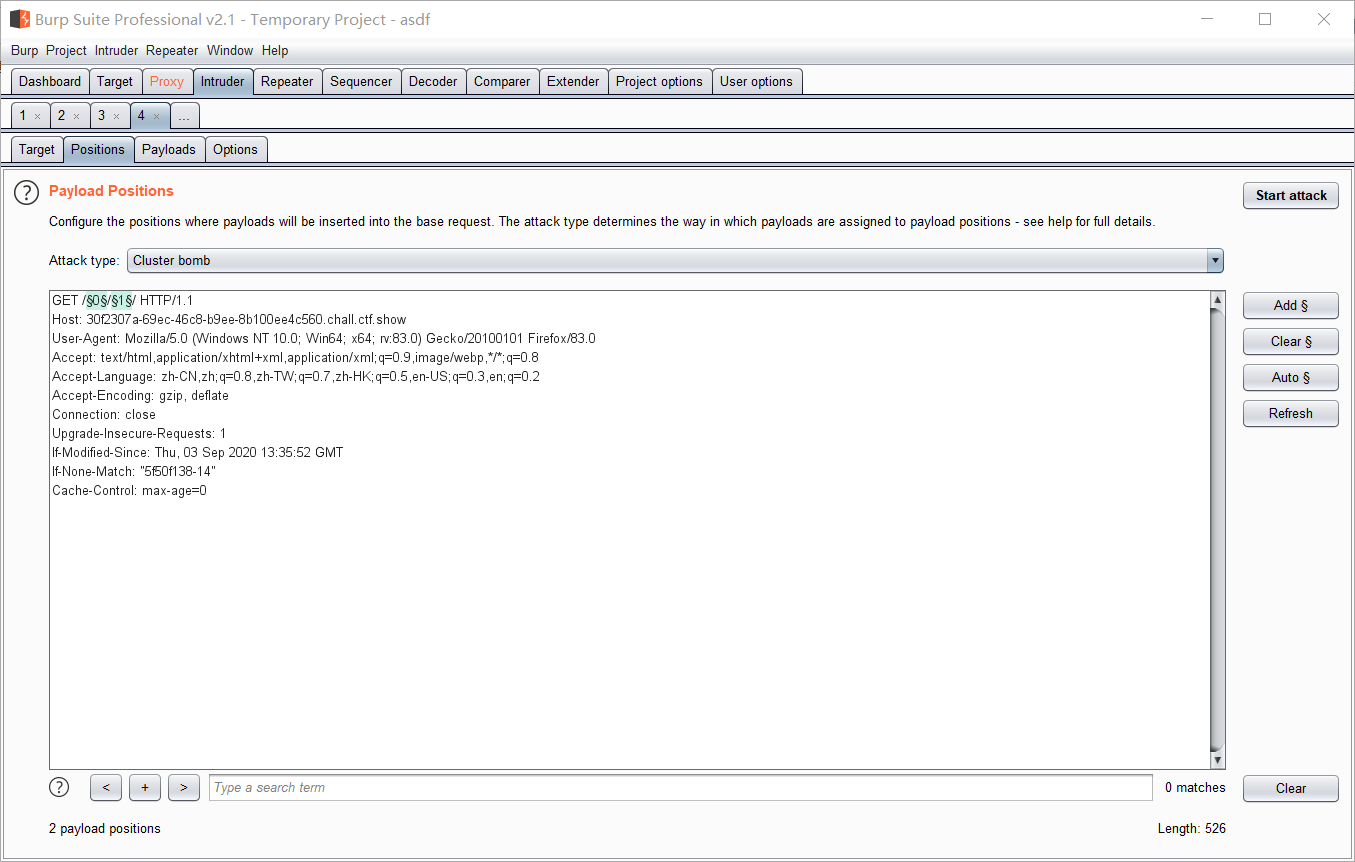
Task: Switch to the Intruder Target sub-tab
Action: point(37,150)
